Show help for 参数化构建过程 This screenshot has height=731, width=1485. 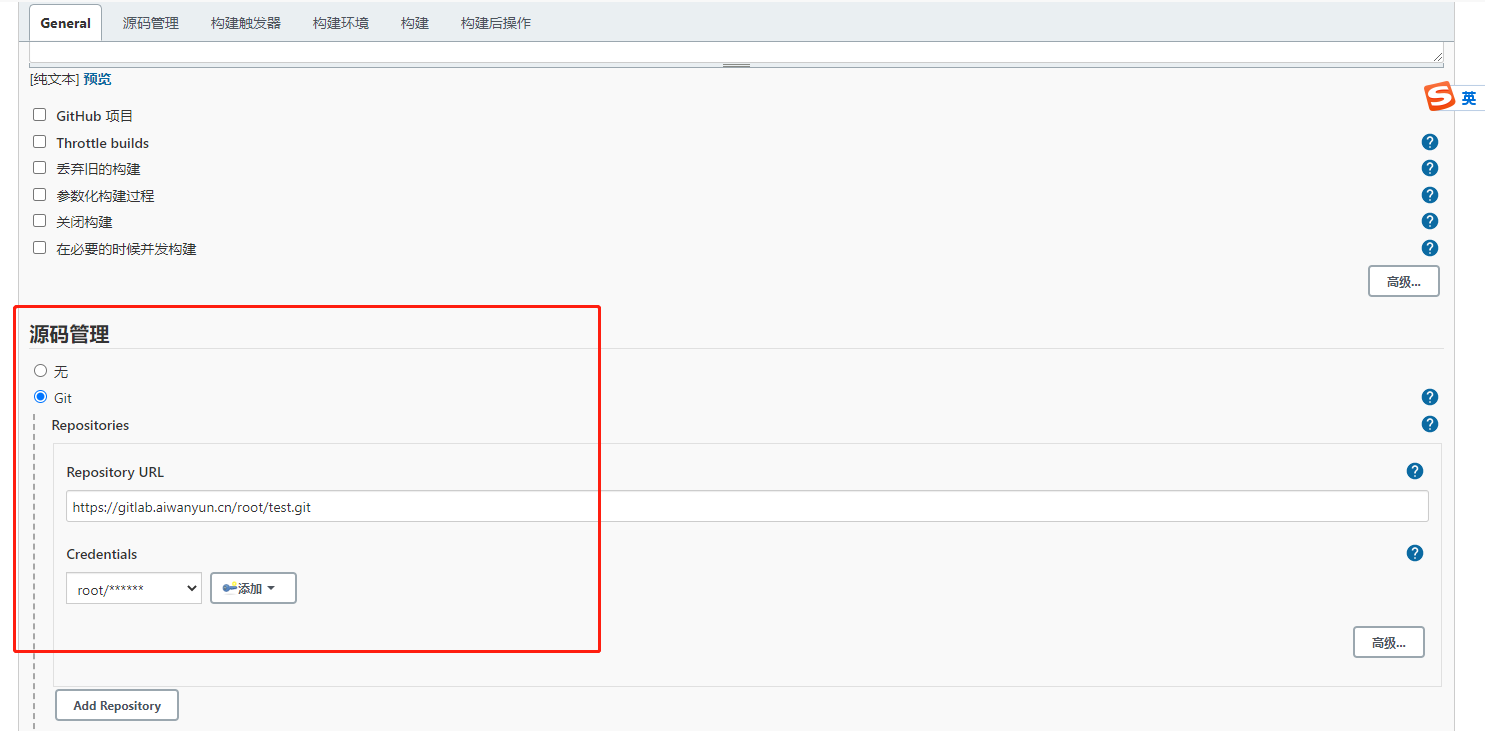[x=1430, y=195]
